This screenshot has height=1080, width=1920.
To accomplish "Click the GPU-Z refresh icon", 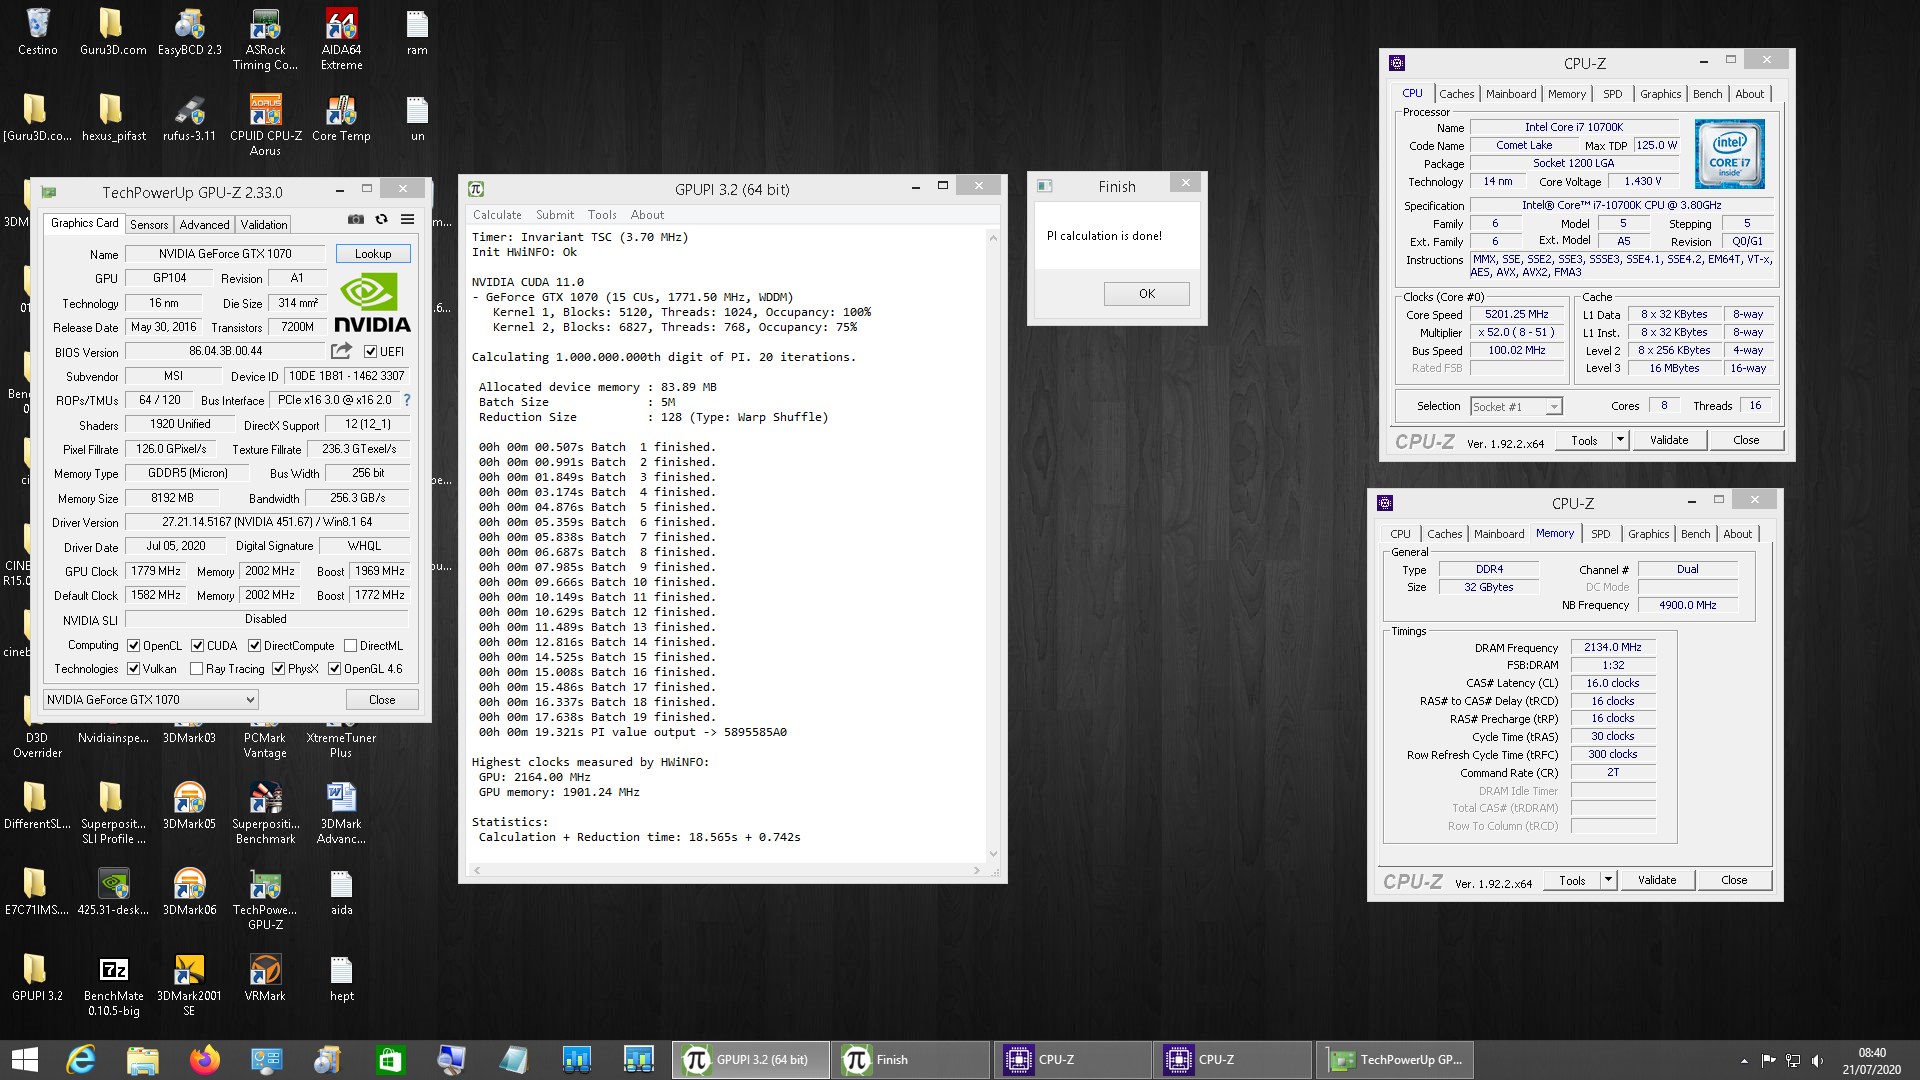I will point(381,219).
